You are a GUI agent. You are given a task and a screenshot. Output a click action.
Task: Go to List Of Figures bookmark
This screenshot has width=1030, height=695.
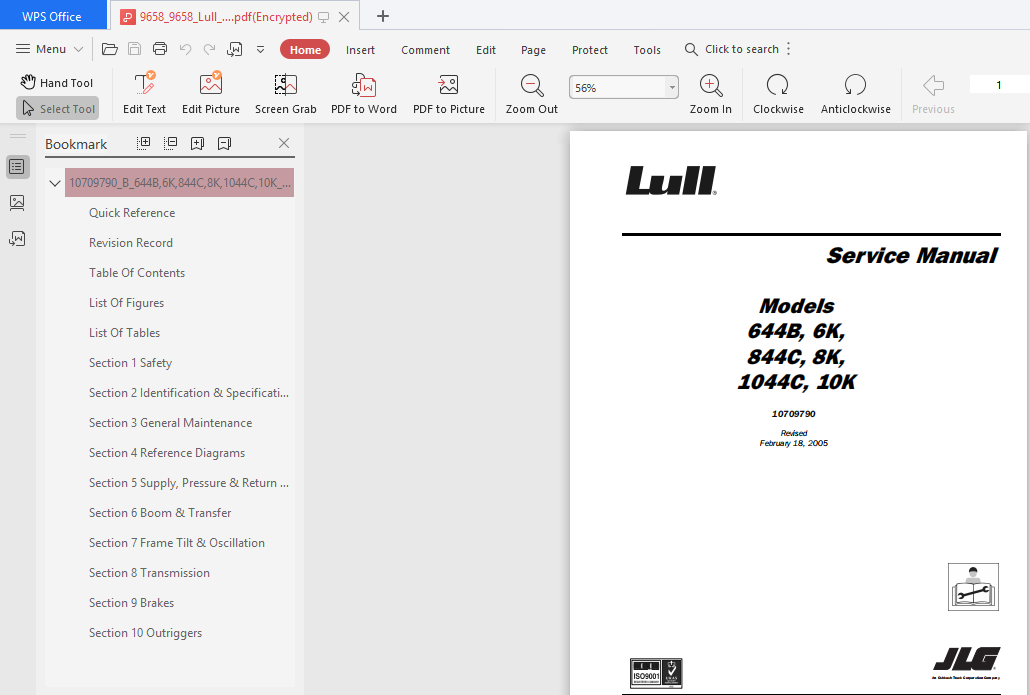click(x=126, y=303)
